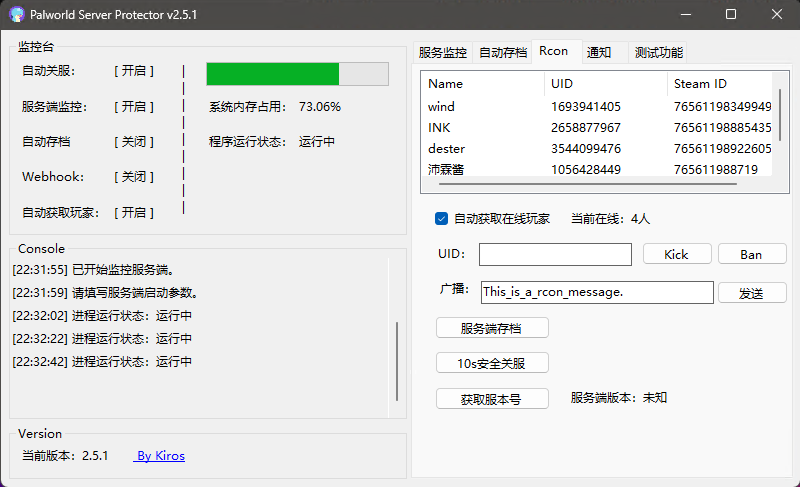800x487 pixels.
Task: Select player row dester
Action: point(599,148)
